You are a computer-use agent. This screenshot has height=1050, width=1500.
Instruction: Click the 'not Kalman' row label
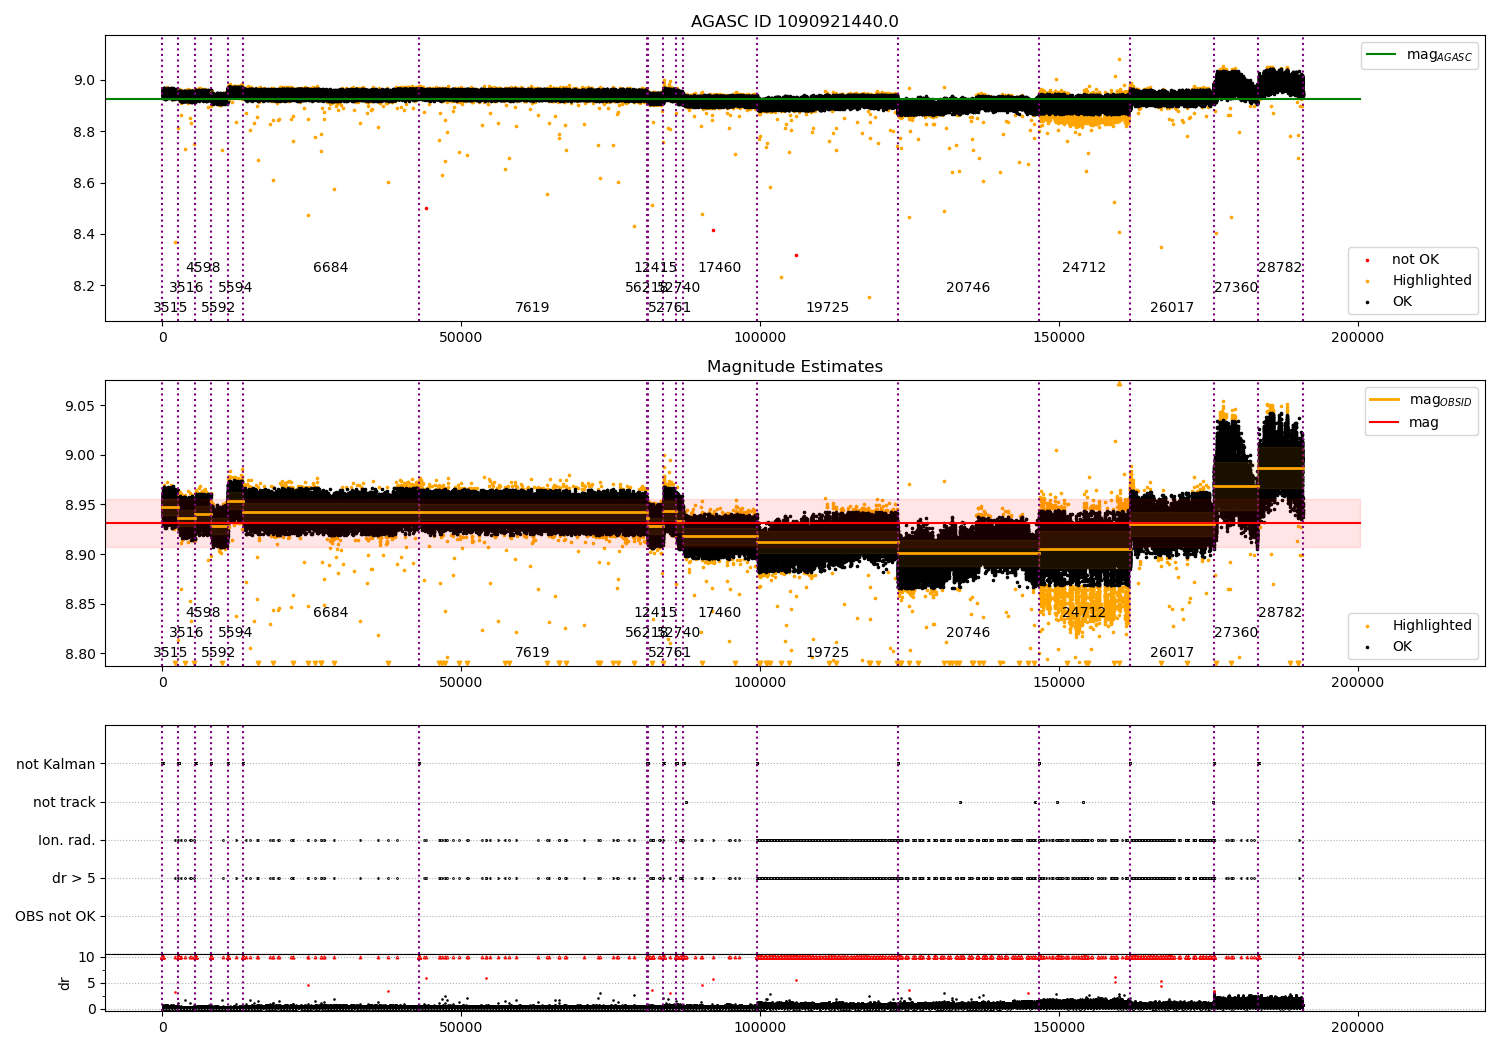click(56, 765)
